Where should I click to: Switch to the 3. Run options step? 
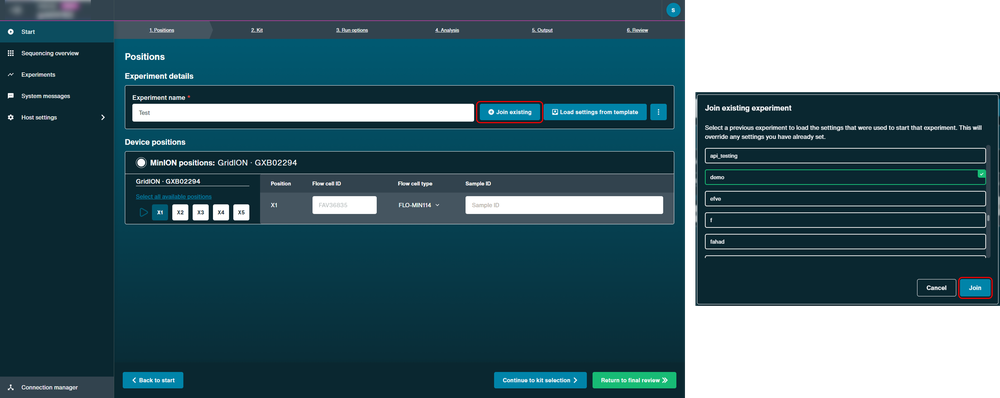click(x=352, y=30)
